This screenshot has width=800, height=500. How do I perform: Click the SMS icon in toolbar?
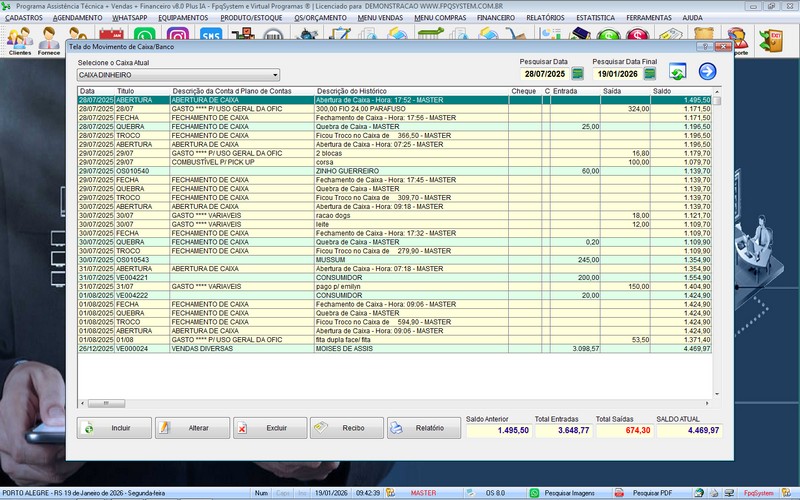click(x=210, y=35)
